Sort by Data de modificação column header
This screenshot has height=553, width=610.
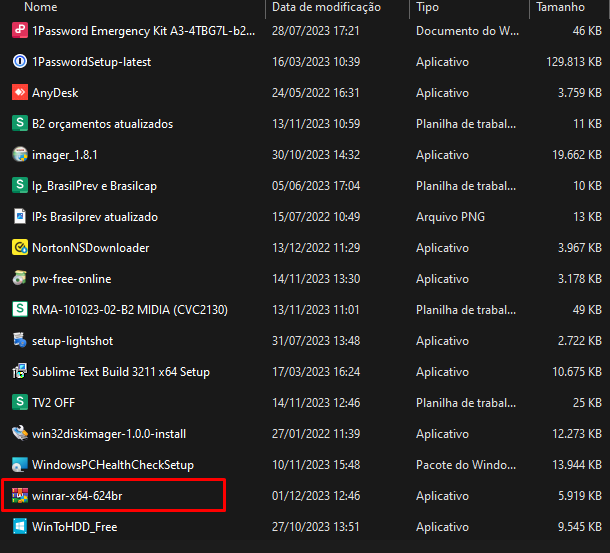(326, 7)
